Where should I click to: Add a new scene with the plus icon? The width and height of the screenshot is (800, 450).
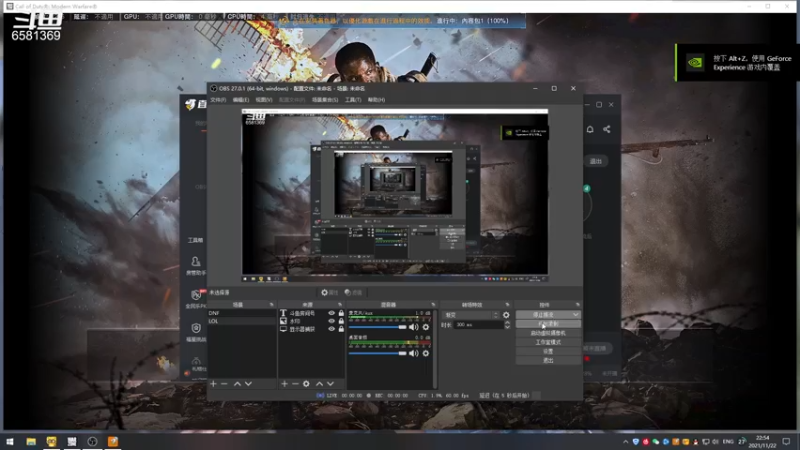[x=213, y=384]
